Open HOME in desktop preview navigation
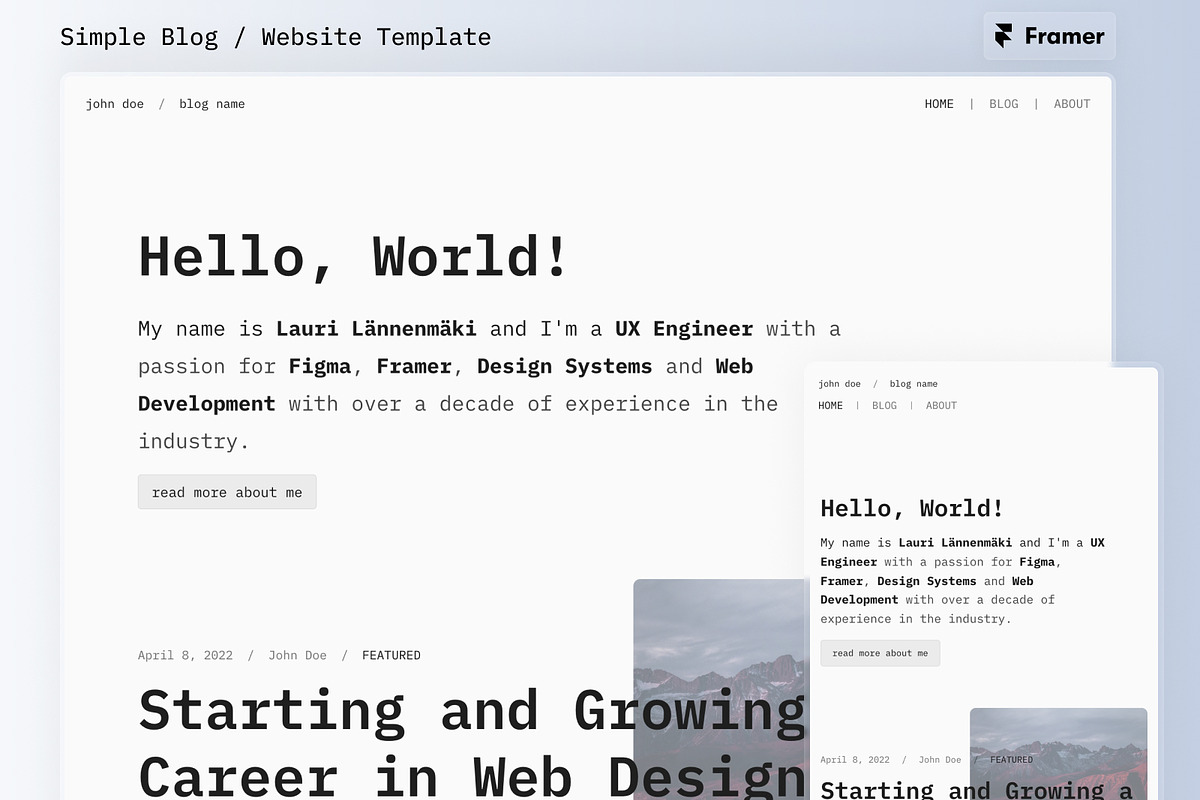 (939, 104)
